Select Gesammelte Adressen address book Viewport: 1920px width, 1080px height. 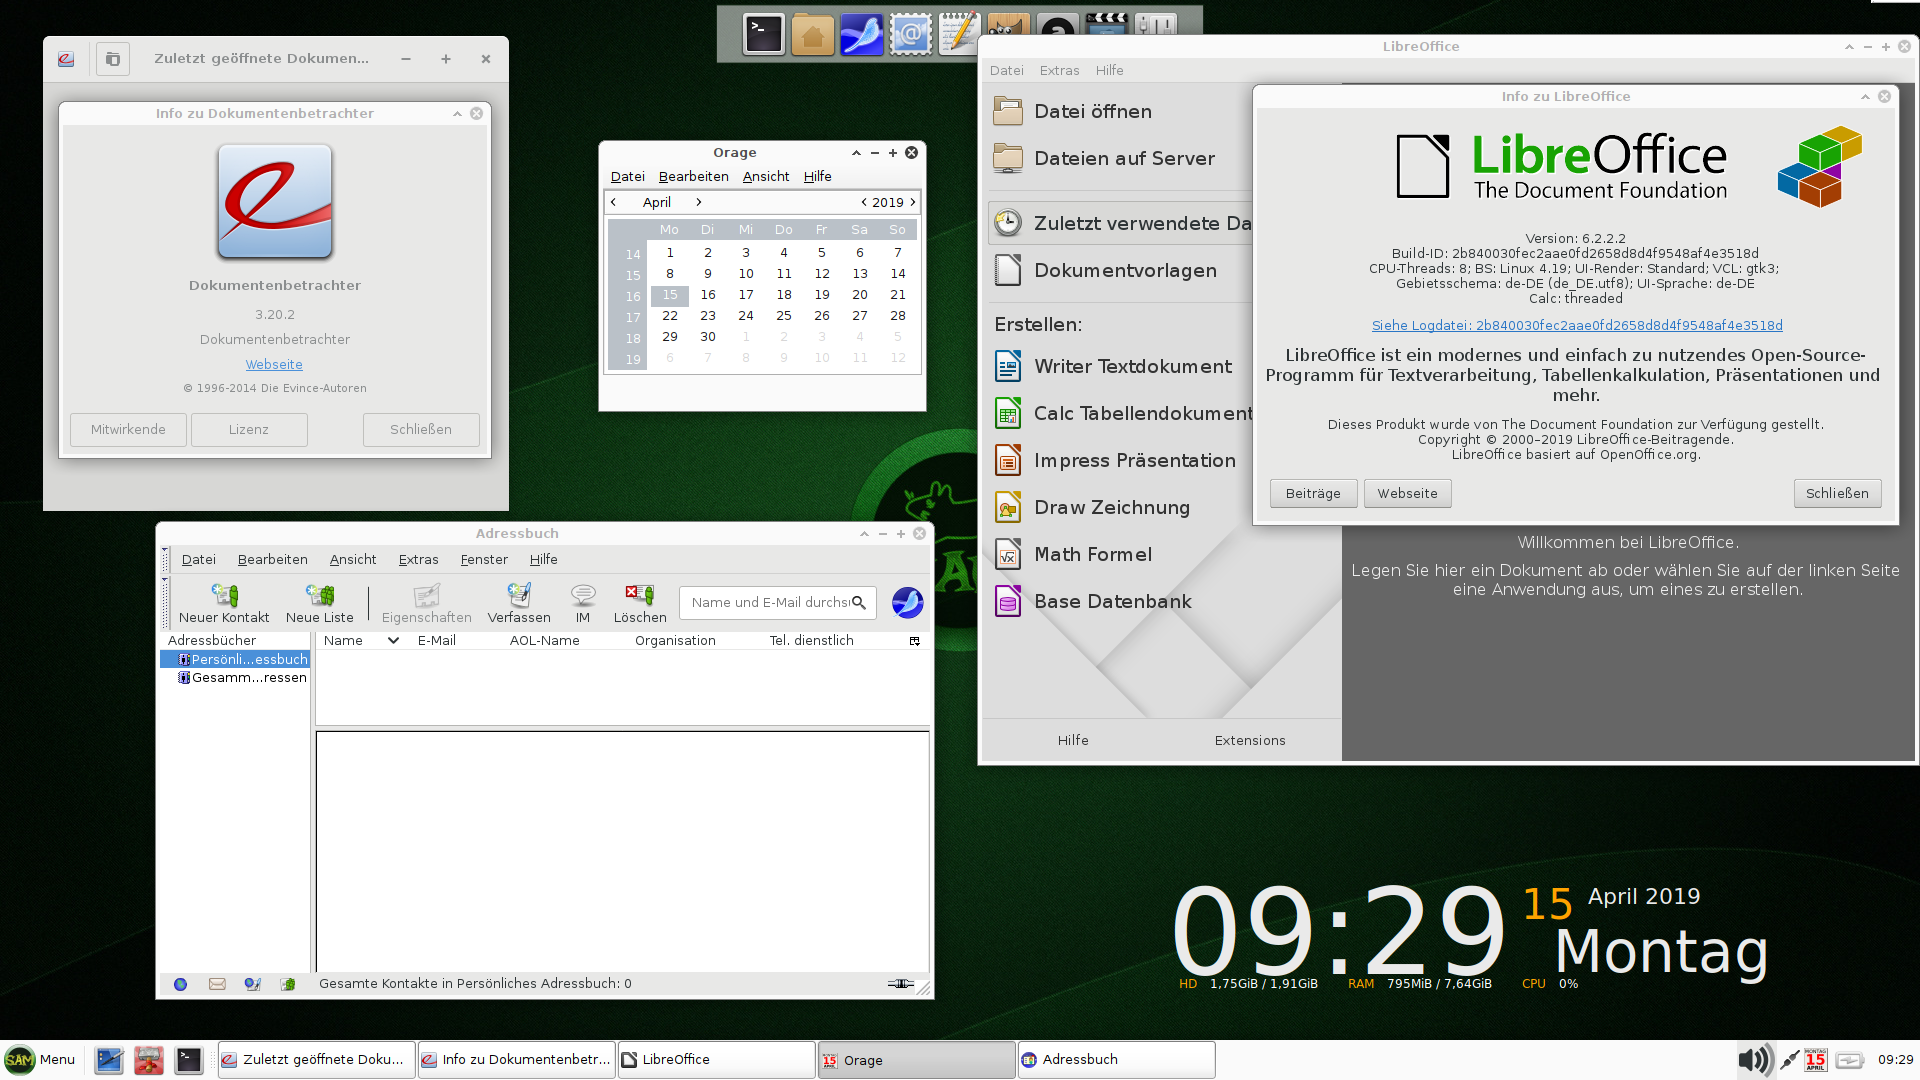click(x=248, y=678)
